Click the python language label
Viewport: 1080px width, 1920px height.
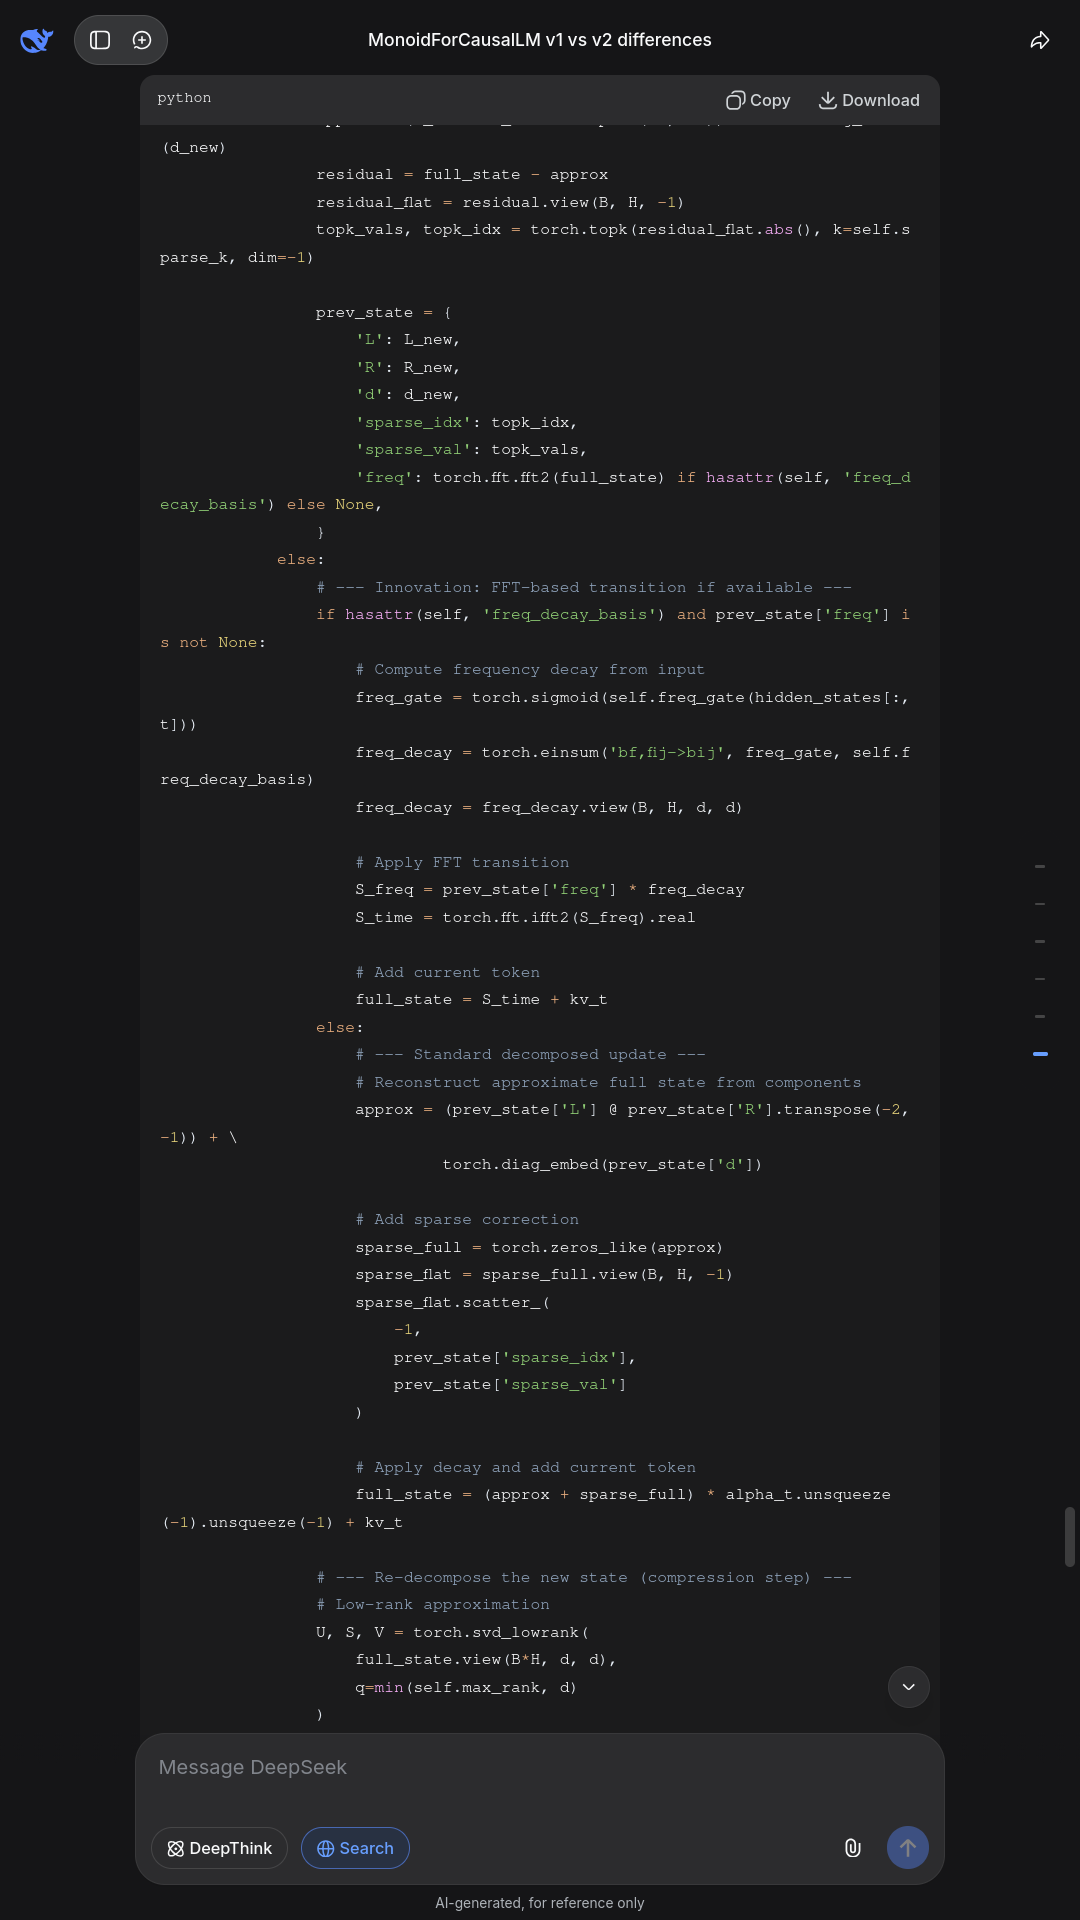coord(184,98)
